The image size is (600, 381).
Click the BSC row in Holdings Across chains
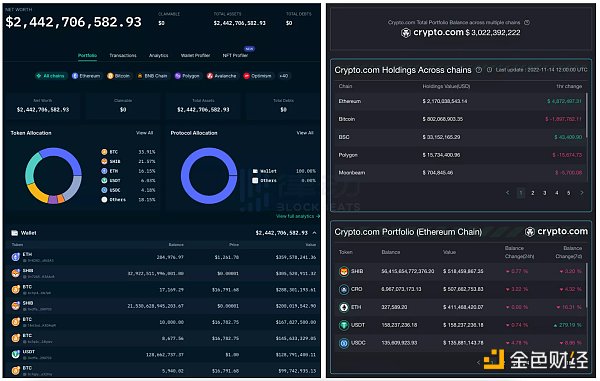(x=460, y=137)
